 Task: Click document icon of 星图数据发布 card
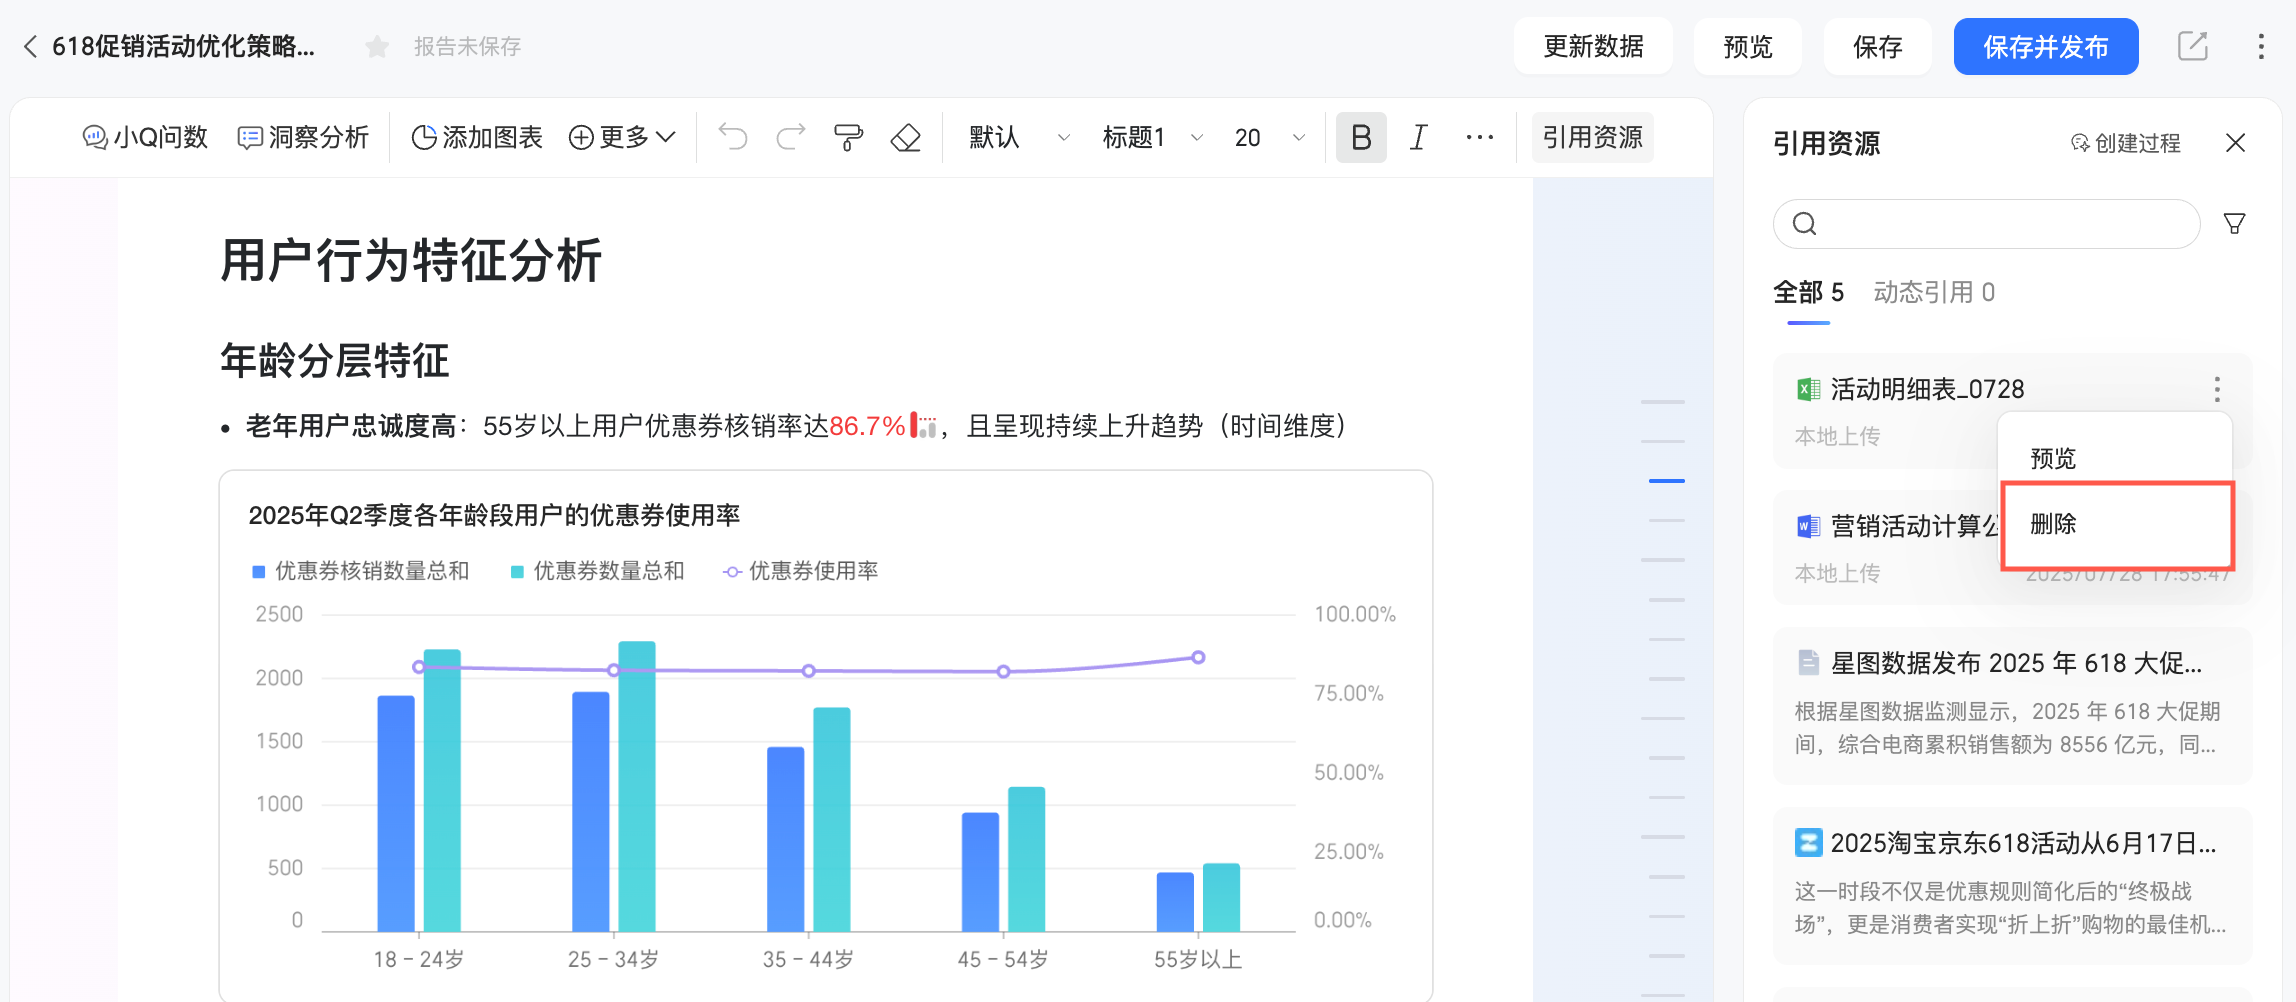tap(1808, 663)
